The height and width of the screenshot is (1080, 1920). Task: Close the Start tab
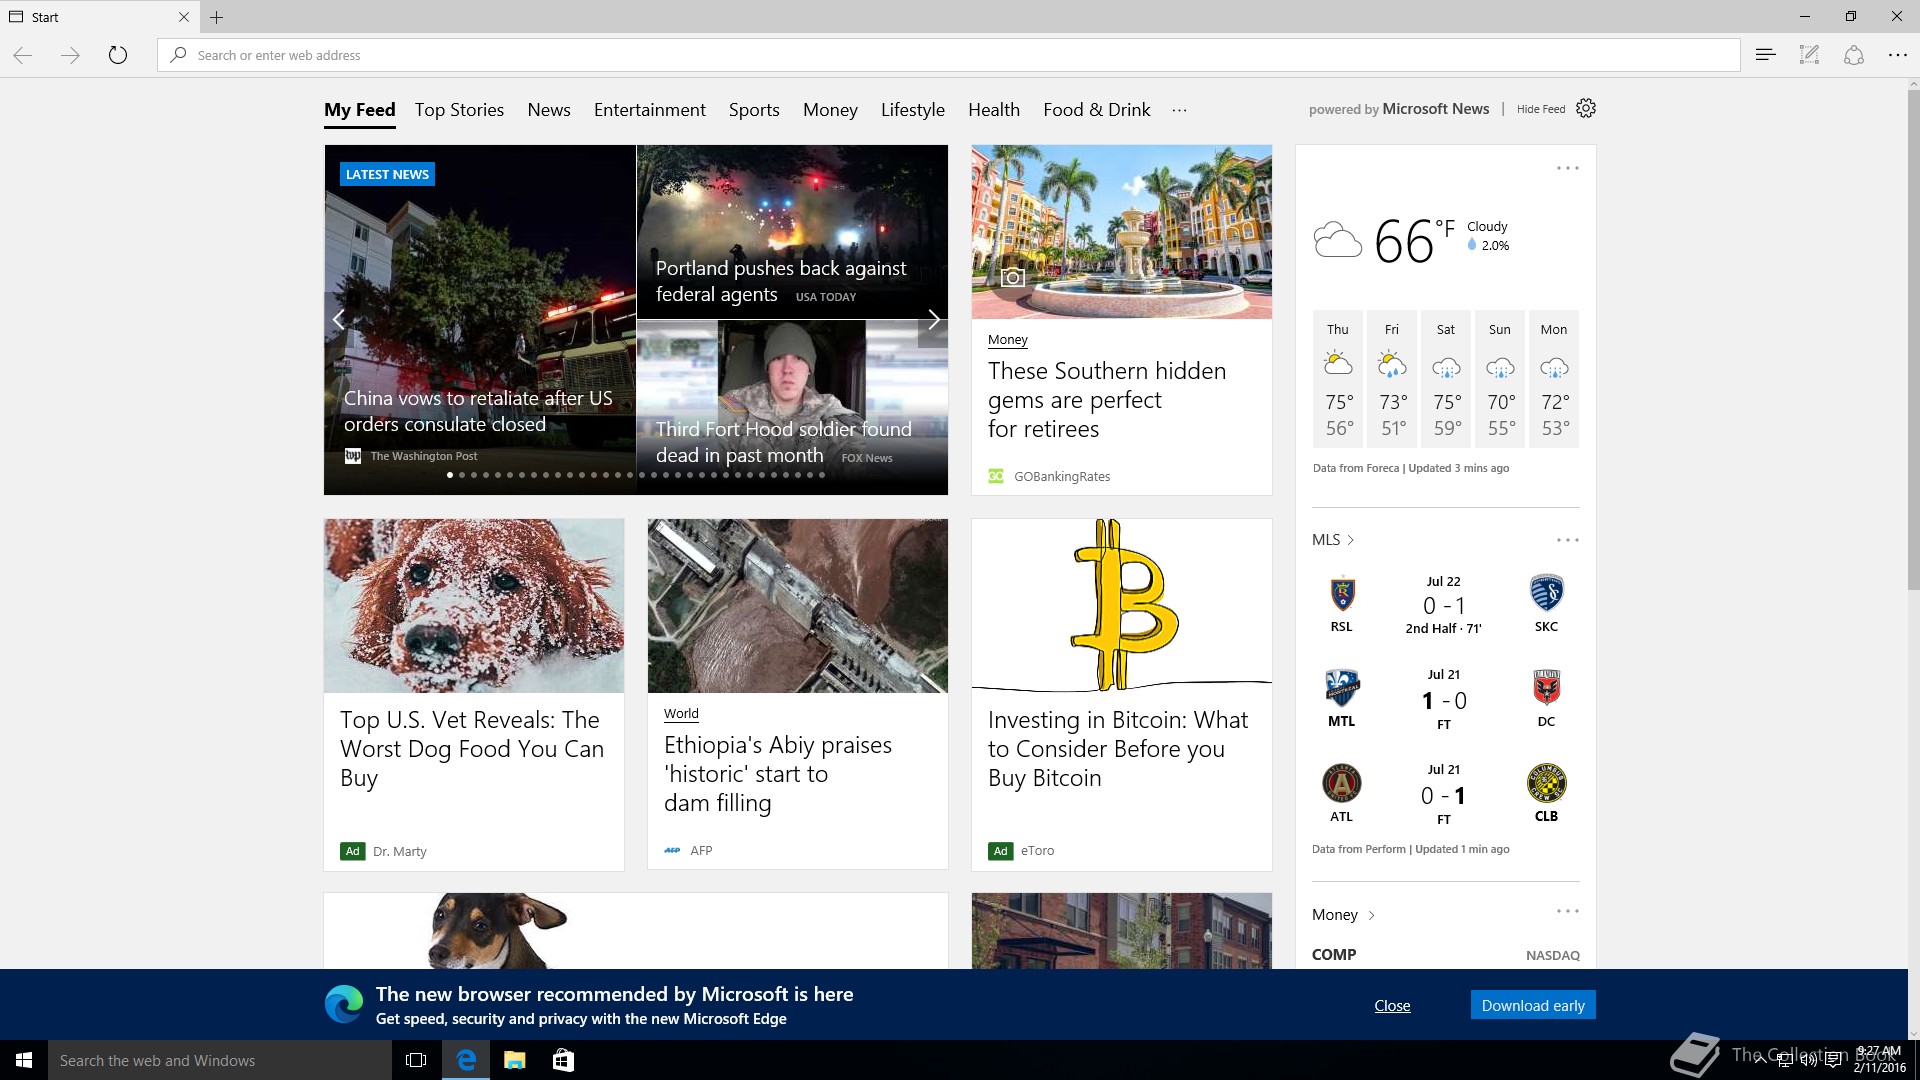coord(183,17)
